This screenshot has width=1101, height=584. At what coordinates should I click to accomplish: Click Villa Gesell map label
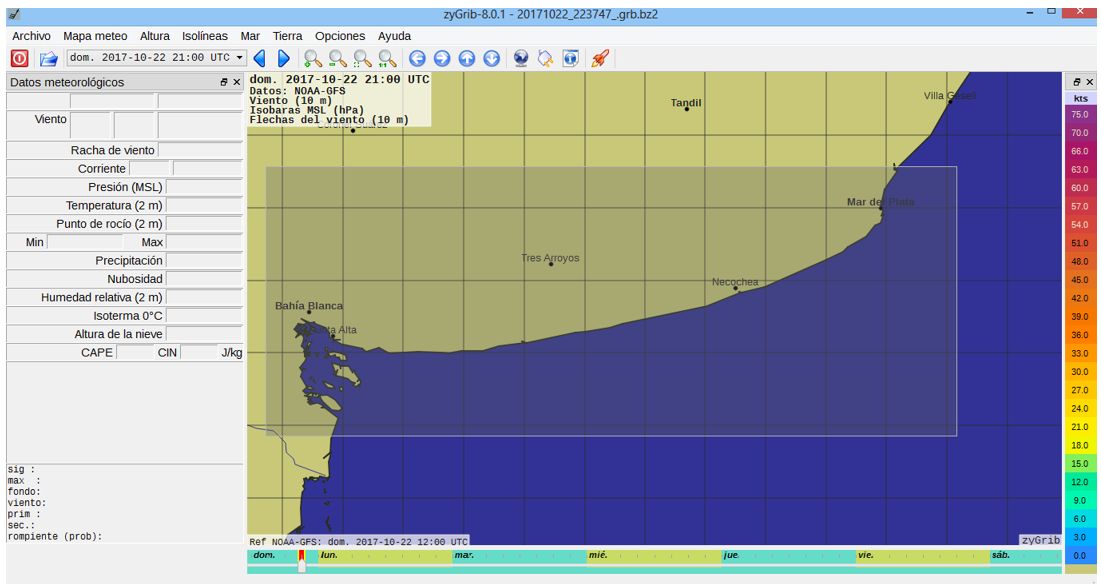point(950,95)
